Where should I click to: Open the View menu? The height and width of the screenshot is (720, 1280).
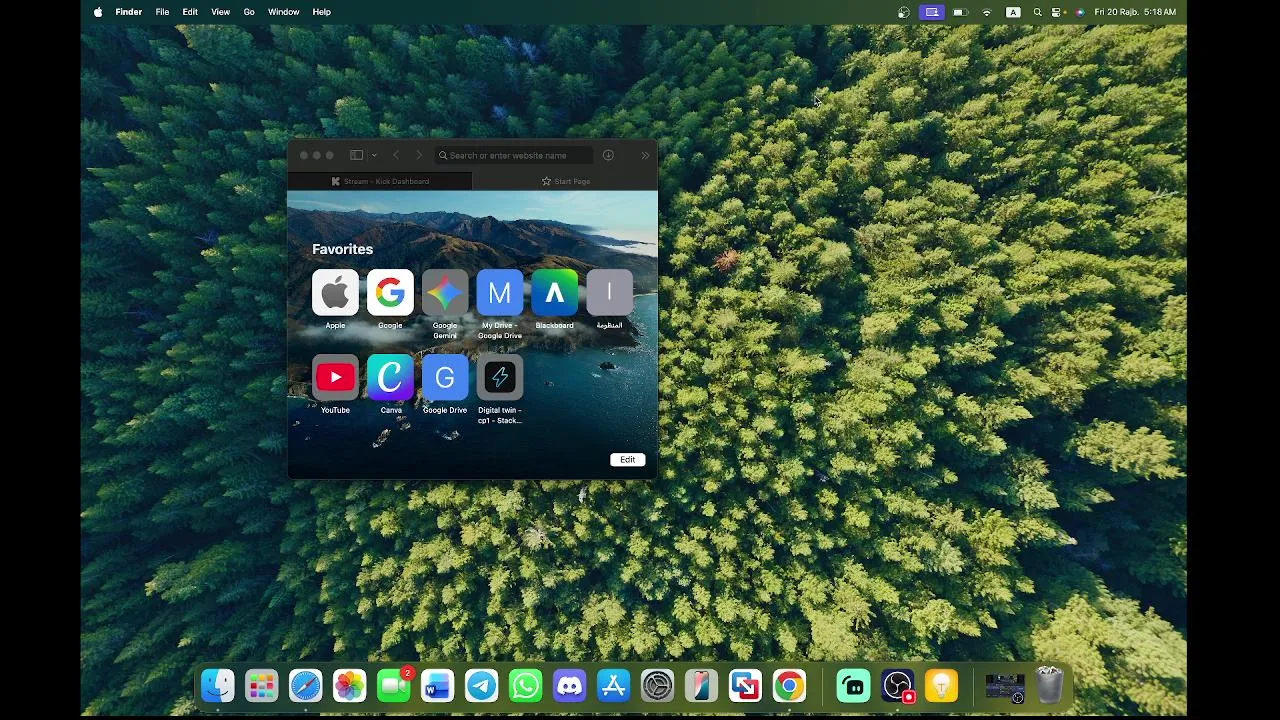coord(220,12)
